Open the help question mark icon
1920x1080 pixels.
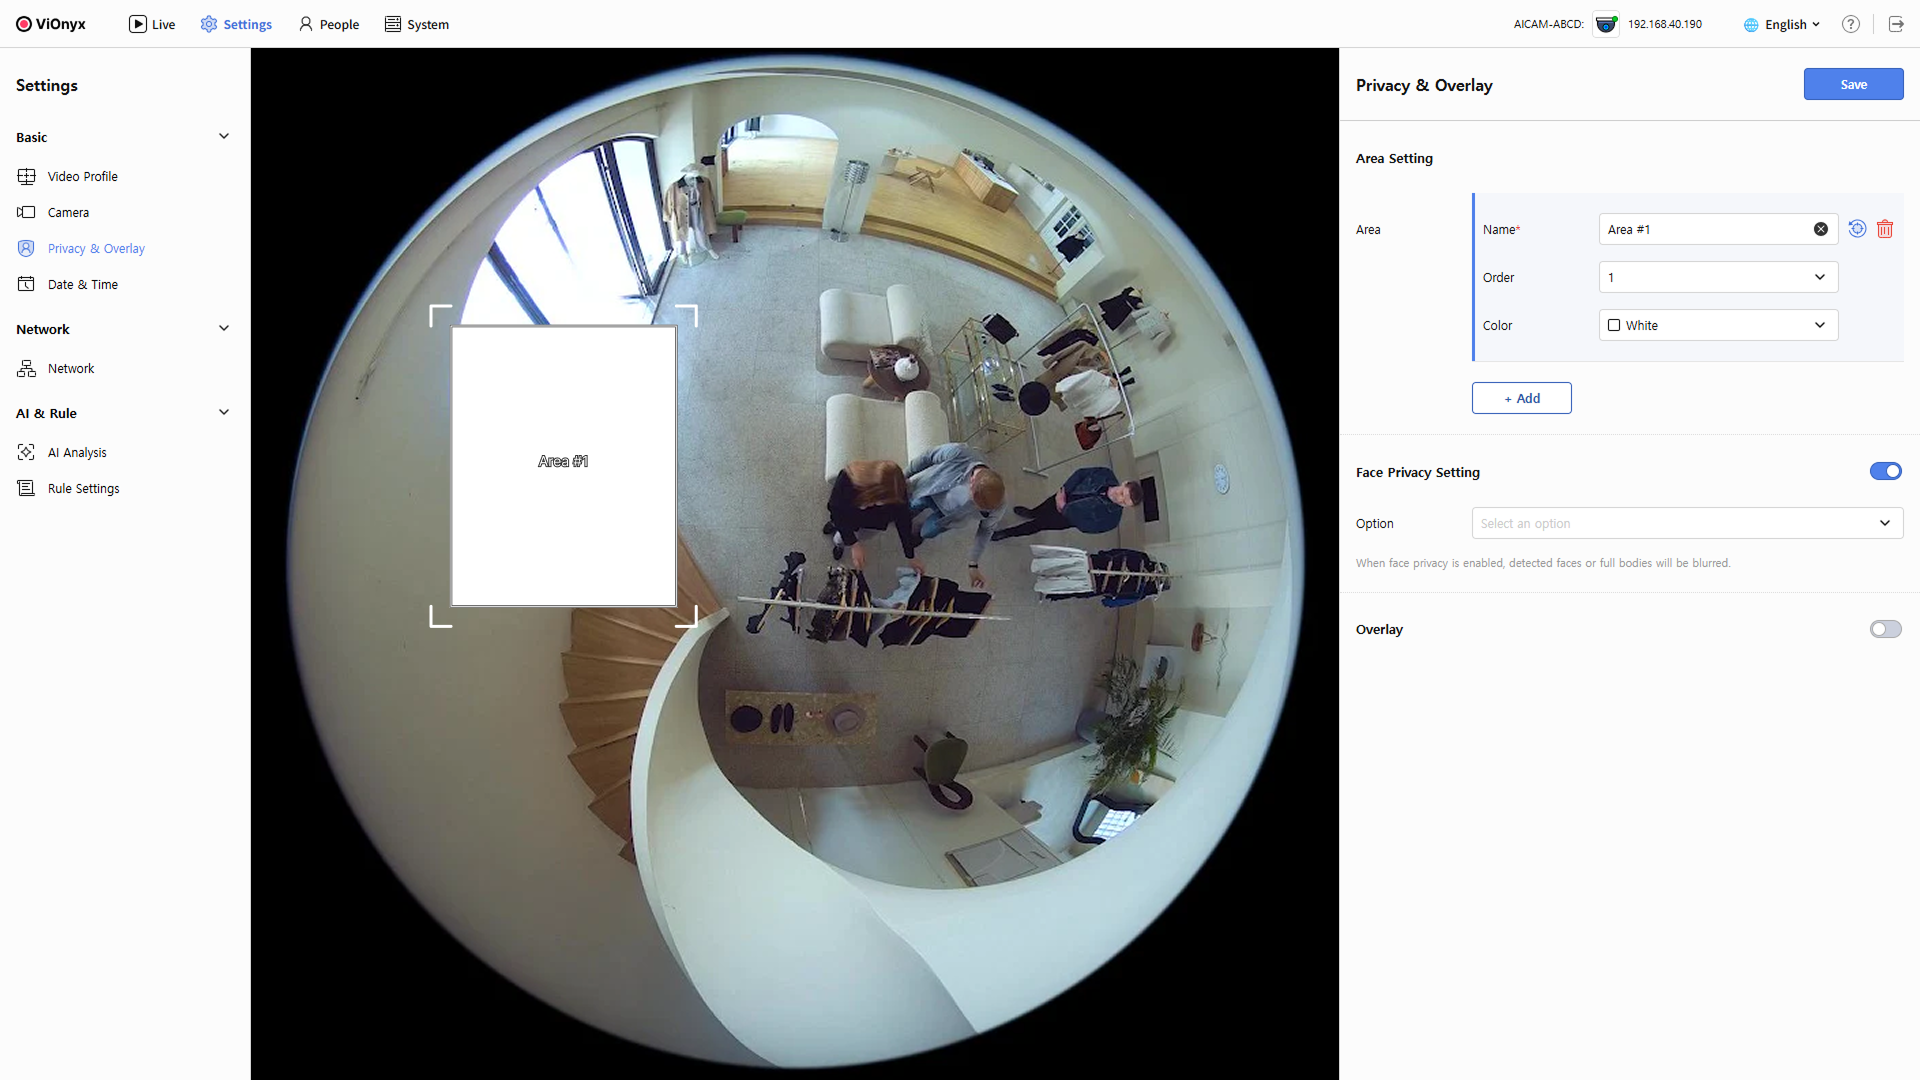click(x=1851, y=24)
